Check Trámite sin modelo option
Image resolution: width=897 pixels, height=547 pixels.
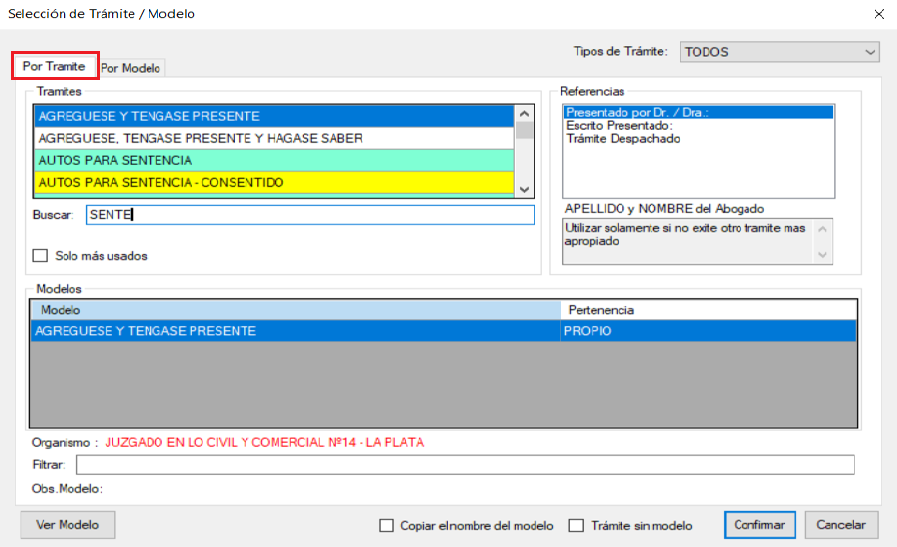576,525
